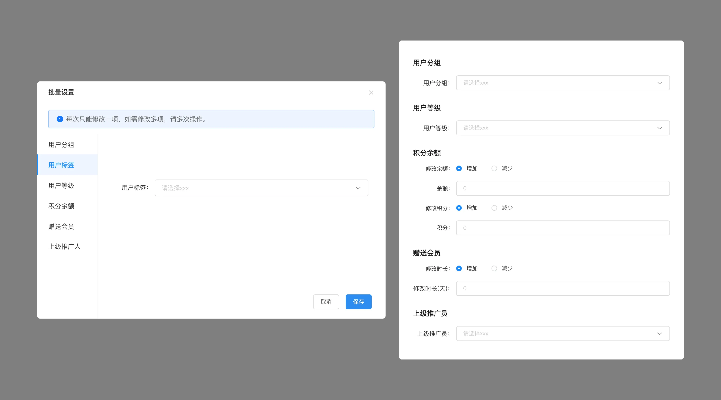Go to the 上级推广人 sidebar tab

(64, 245)
